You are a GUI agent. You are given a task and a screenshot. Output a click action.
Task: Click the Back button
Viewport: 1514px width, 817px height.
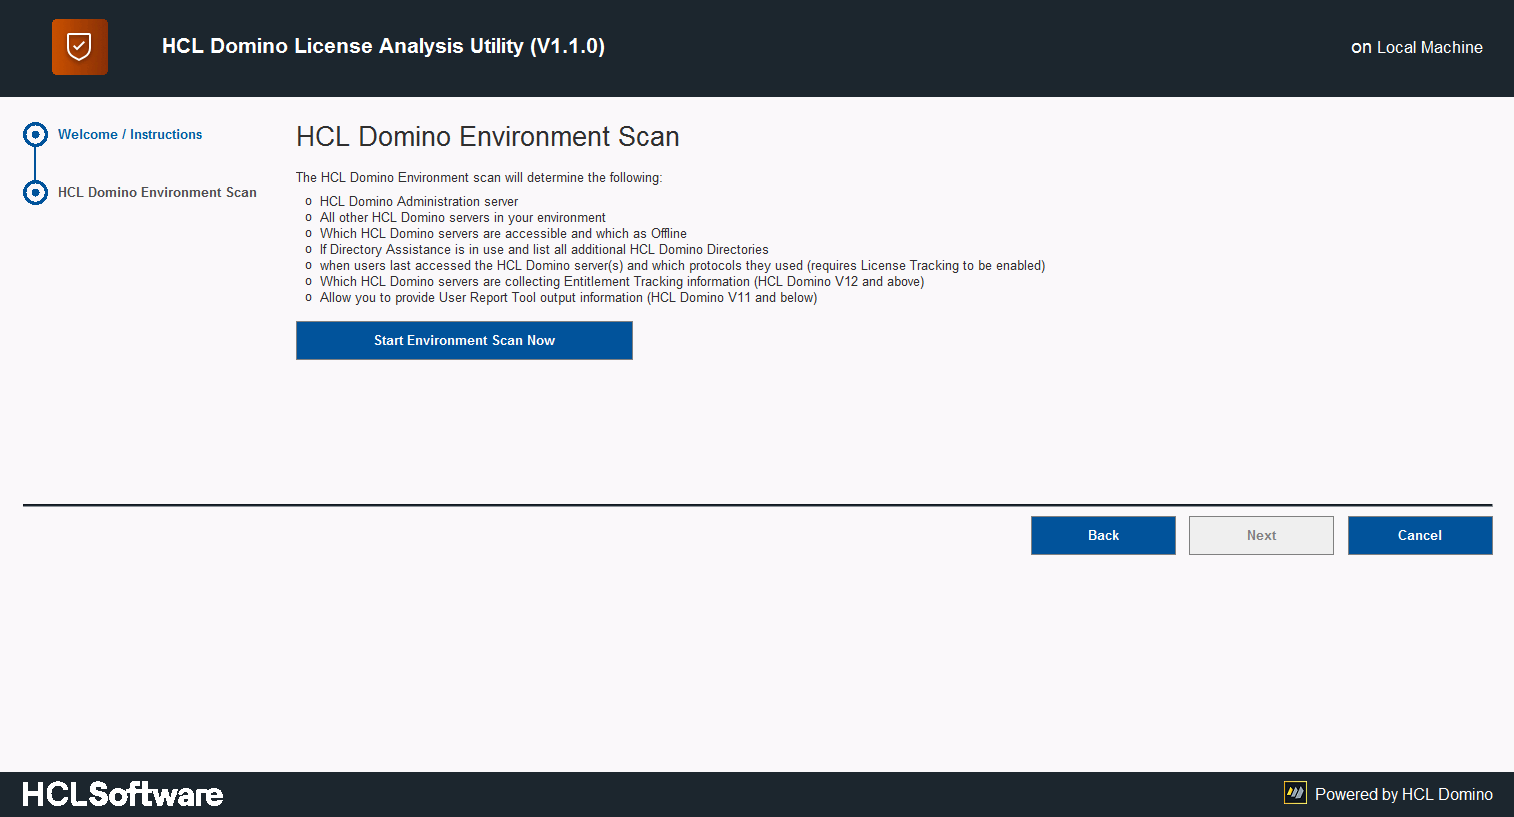pyautogui.click(x=1103, y=535)
